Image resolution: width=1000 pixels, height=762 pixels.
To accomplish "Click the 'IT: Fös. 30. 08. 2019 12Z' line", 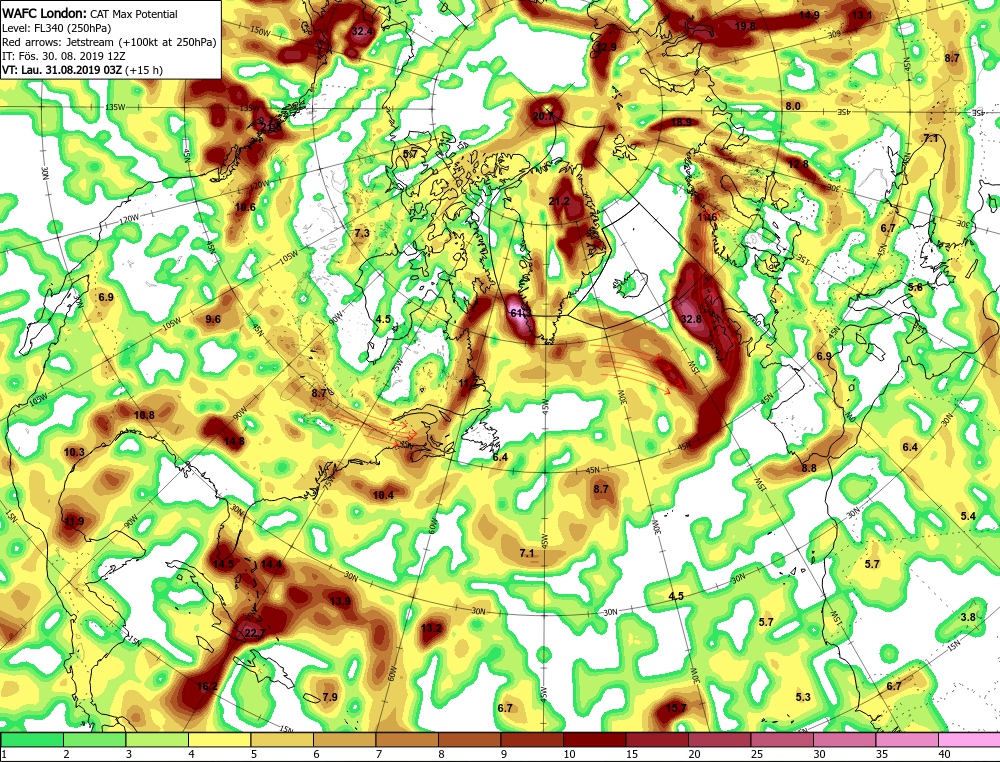I will [63, 56].
